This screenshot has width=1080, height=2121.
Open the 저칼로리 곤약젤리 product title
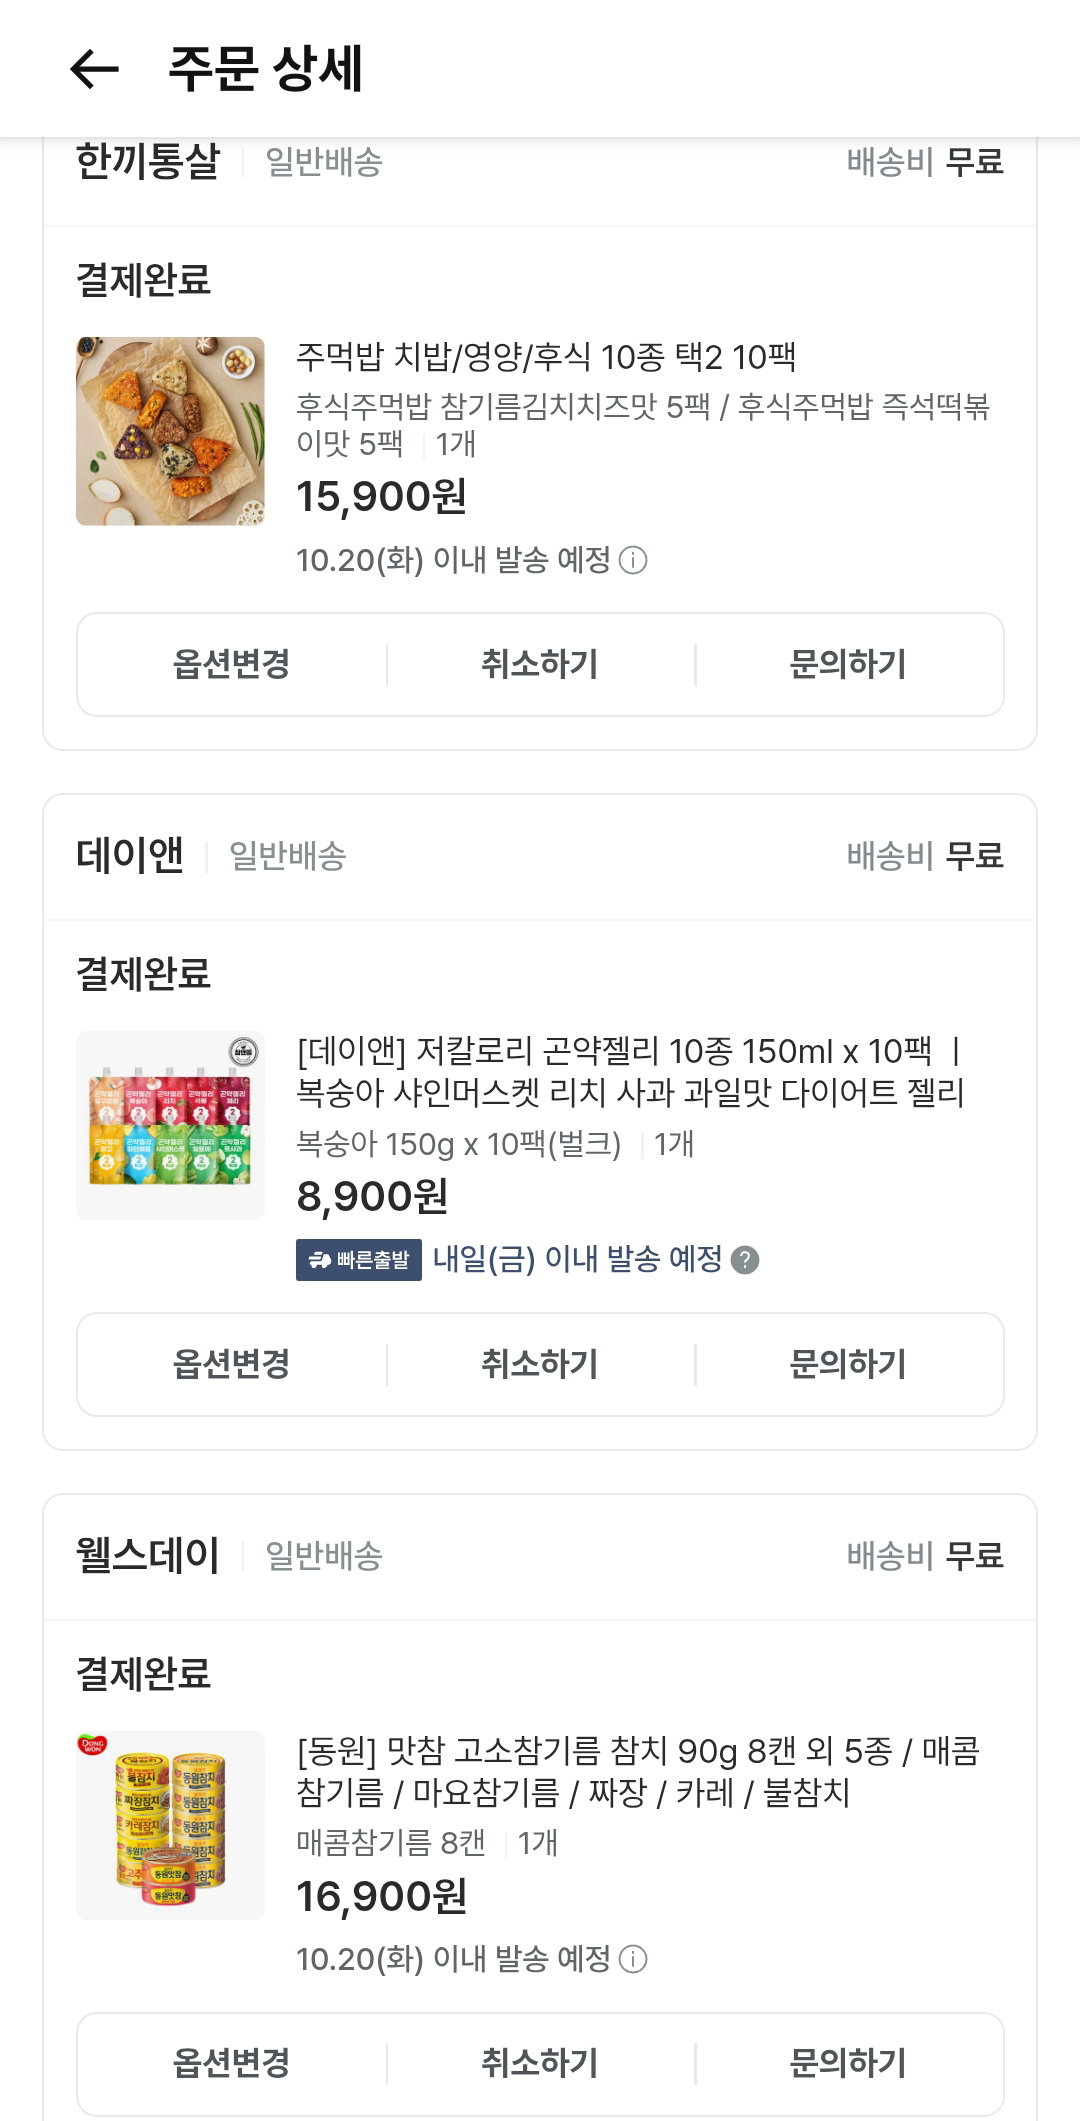click(630, 1072)
